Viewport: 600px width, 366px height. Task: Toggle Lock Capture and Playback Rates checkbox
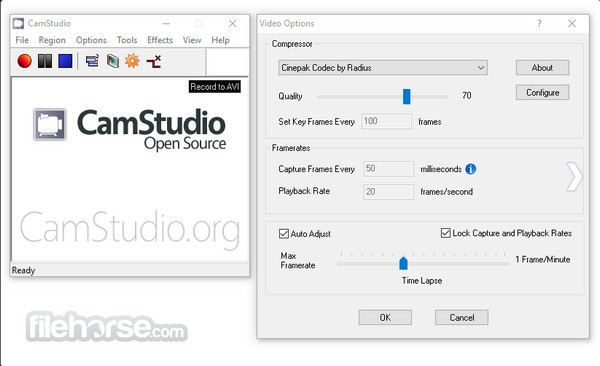pos(445,233)
